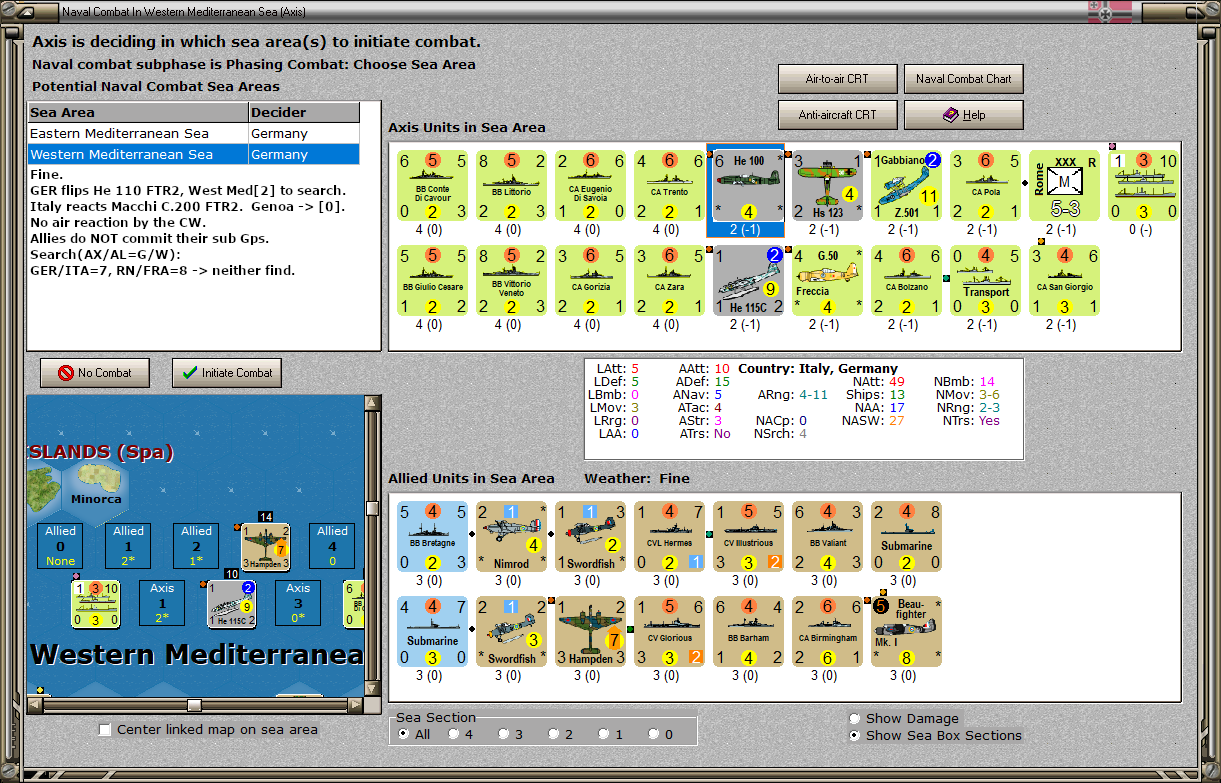Click the CA San Giorgio counter
Viewport: 1221px width, 783px height.
point(1064,281)
